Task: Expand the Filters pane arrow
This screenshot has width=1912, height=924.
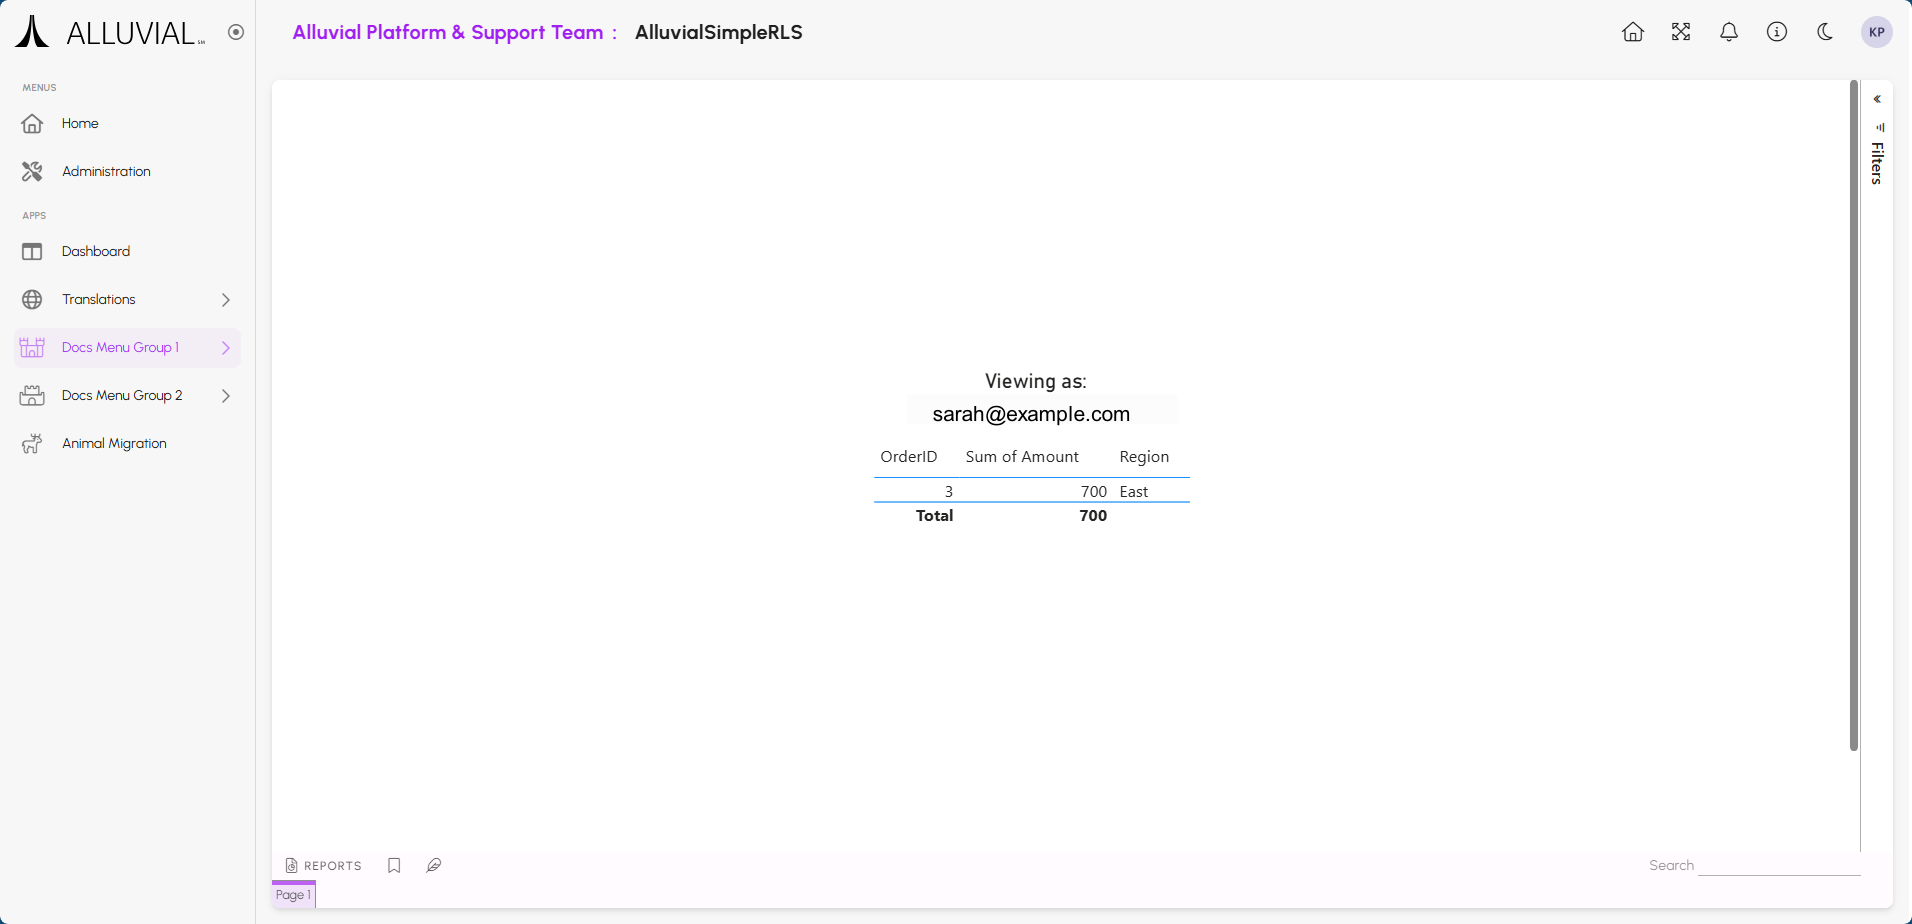Action: [x=1877, y=99]
